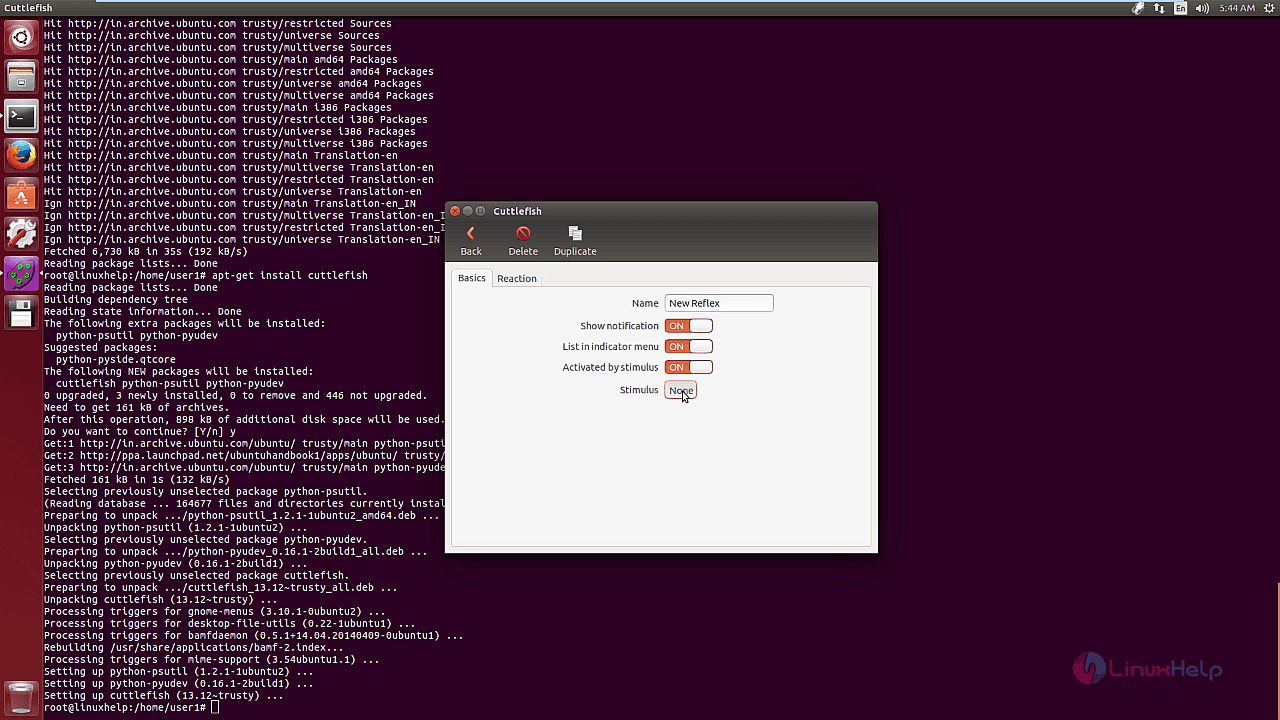Click 'Setting up cuttlefish (13.12~trusty)' line
1280x720 pixels.
163,695
